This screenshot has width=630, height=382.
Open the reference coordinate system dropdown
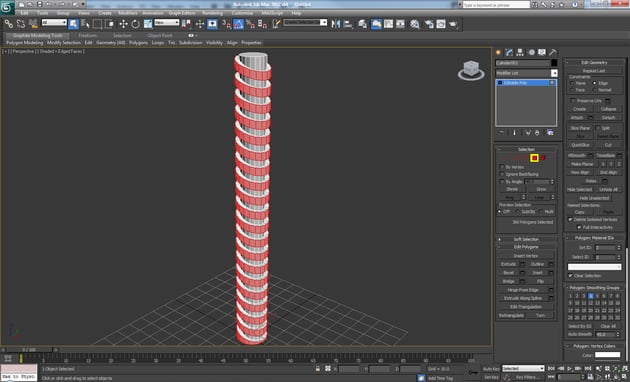[167, 23]
